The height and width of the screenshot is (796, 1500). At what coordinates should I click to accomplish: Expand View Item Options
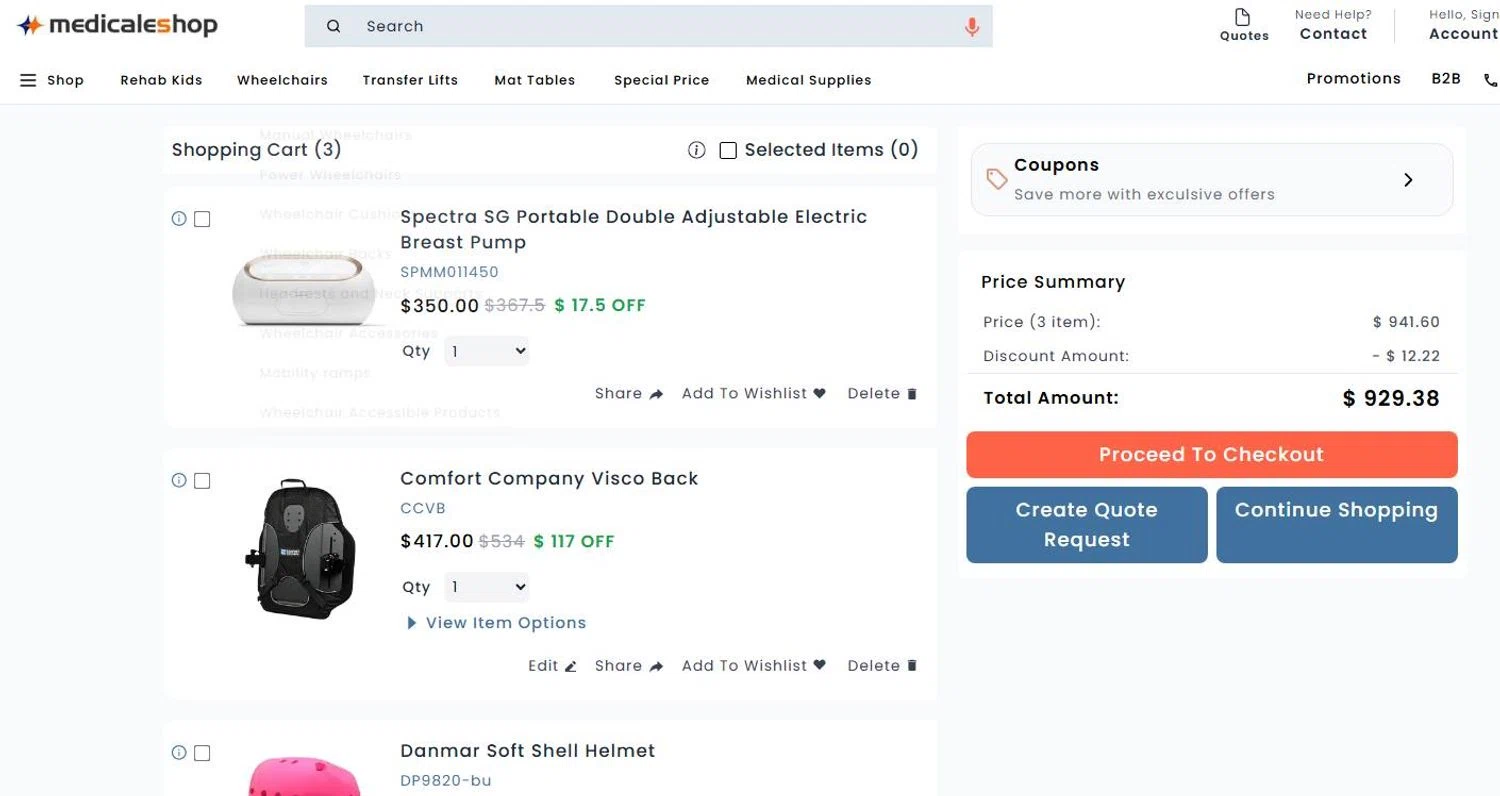click(x=496, y=623)
